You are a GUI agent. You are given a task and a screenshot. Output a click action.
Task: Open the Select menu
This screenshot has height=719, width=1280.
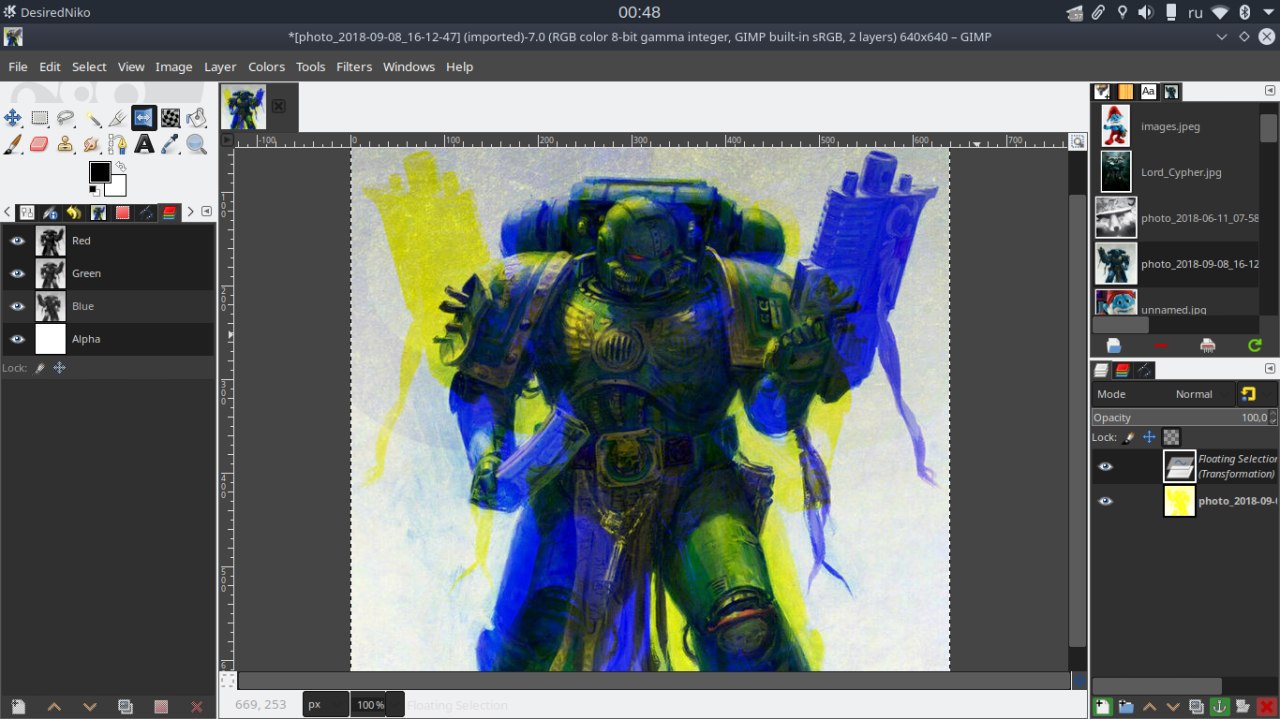(x=89, y=67)
